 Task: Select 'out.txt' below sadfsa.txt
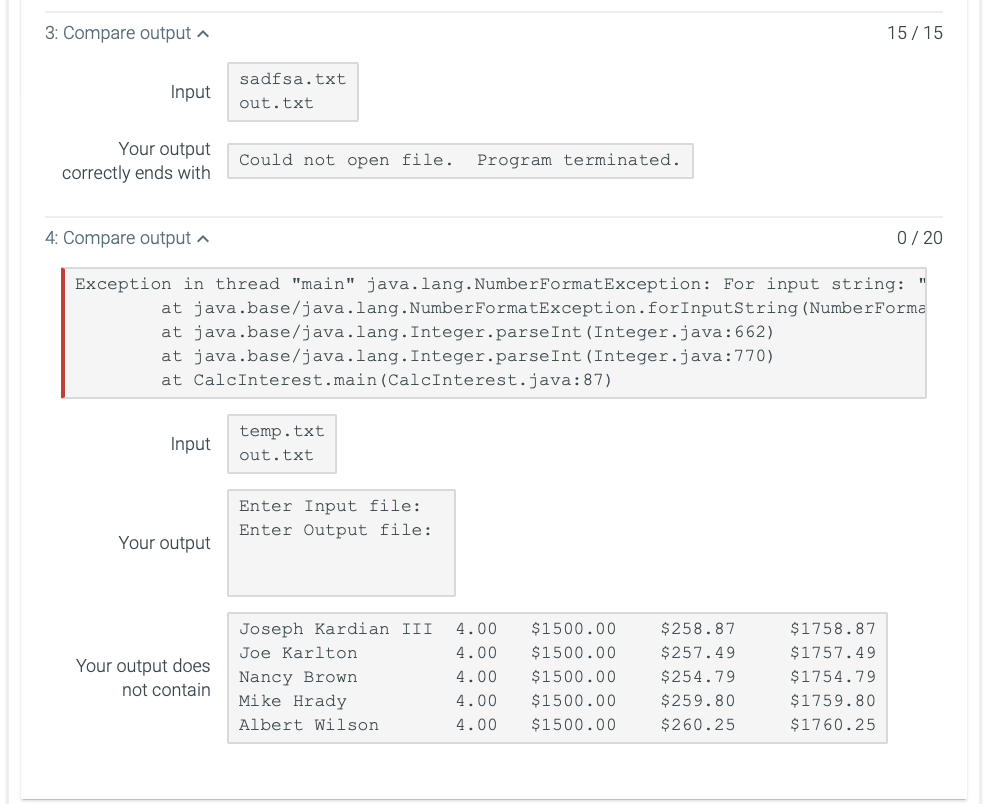point(276,103)
